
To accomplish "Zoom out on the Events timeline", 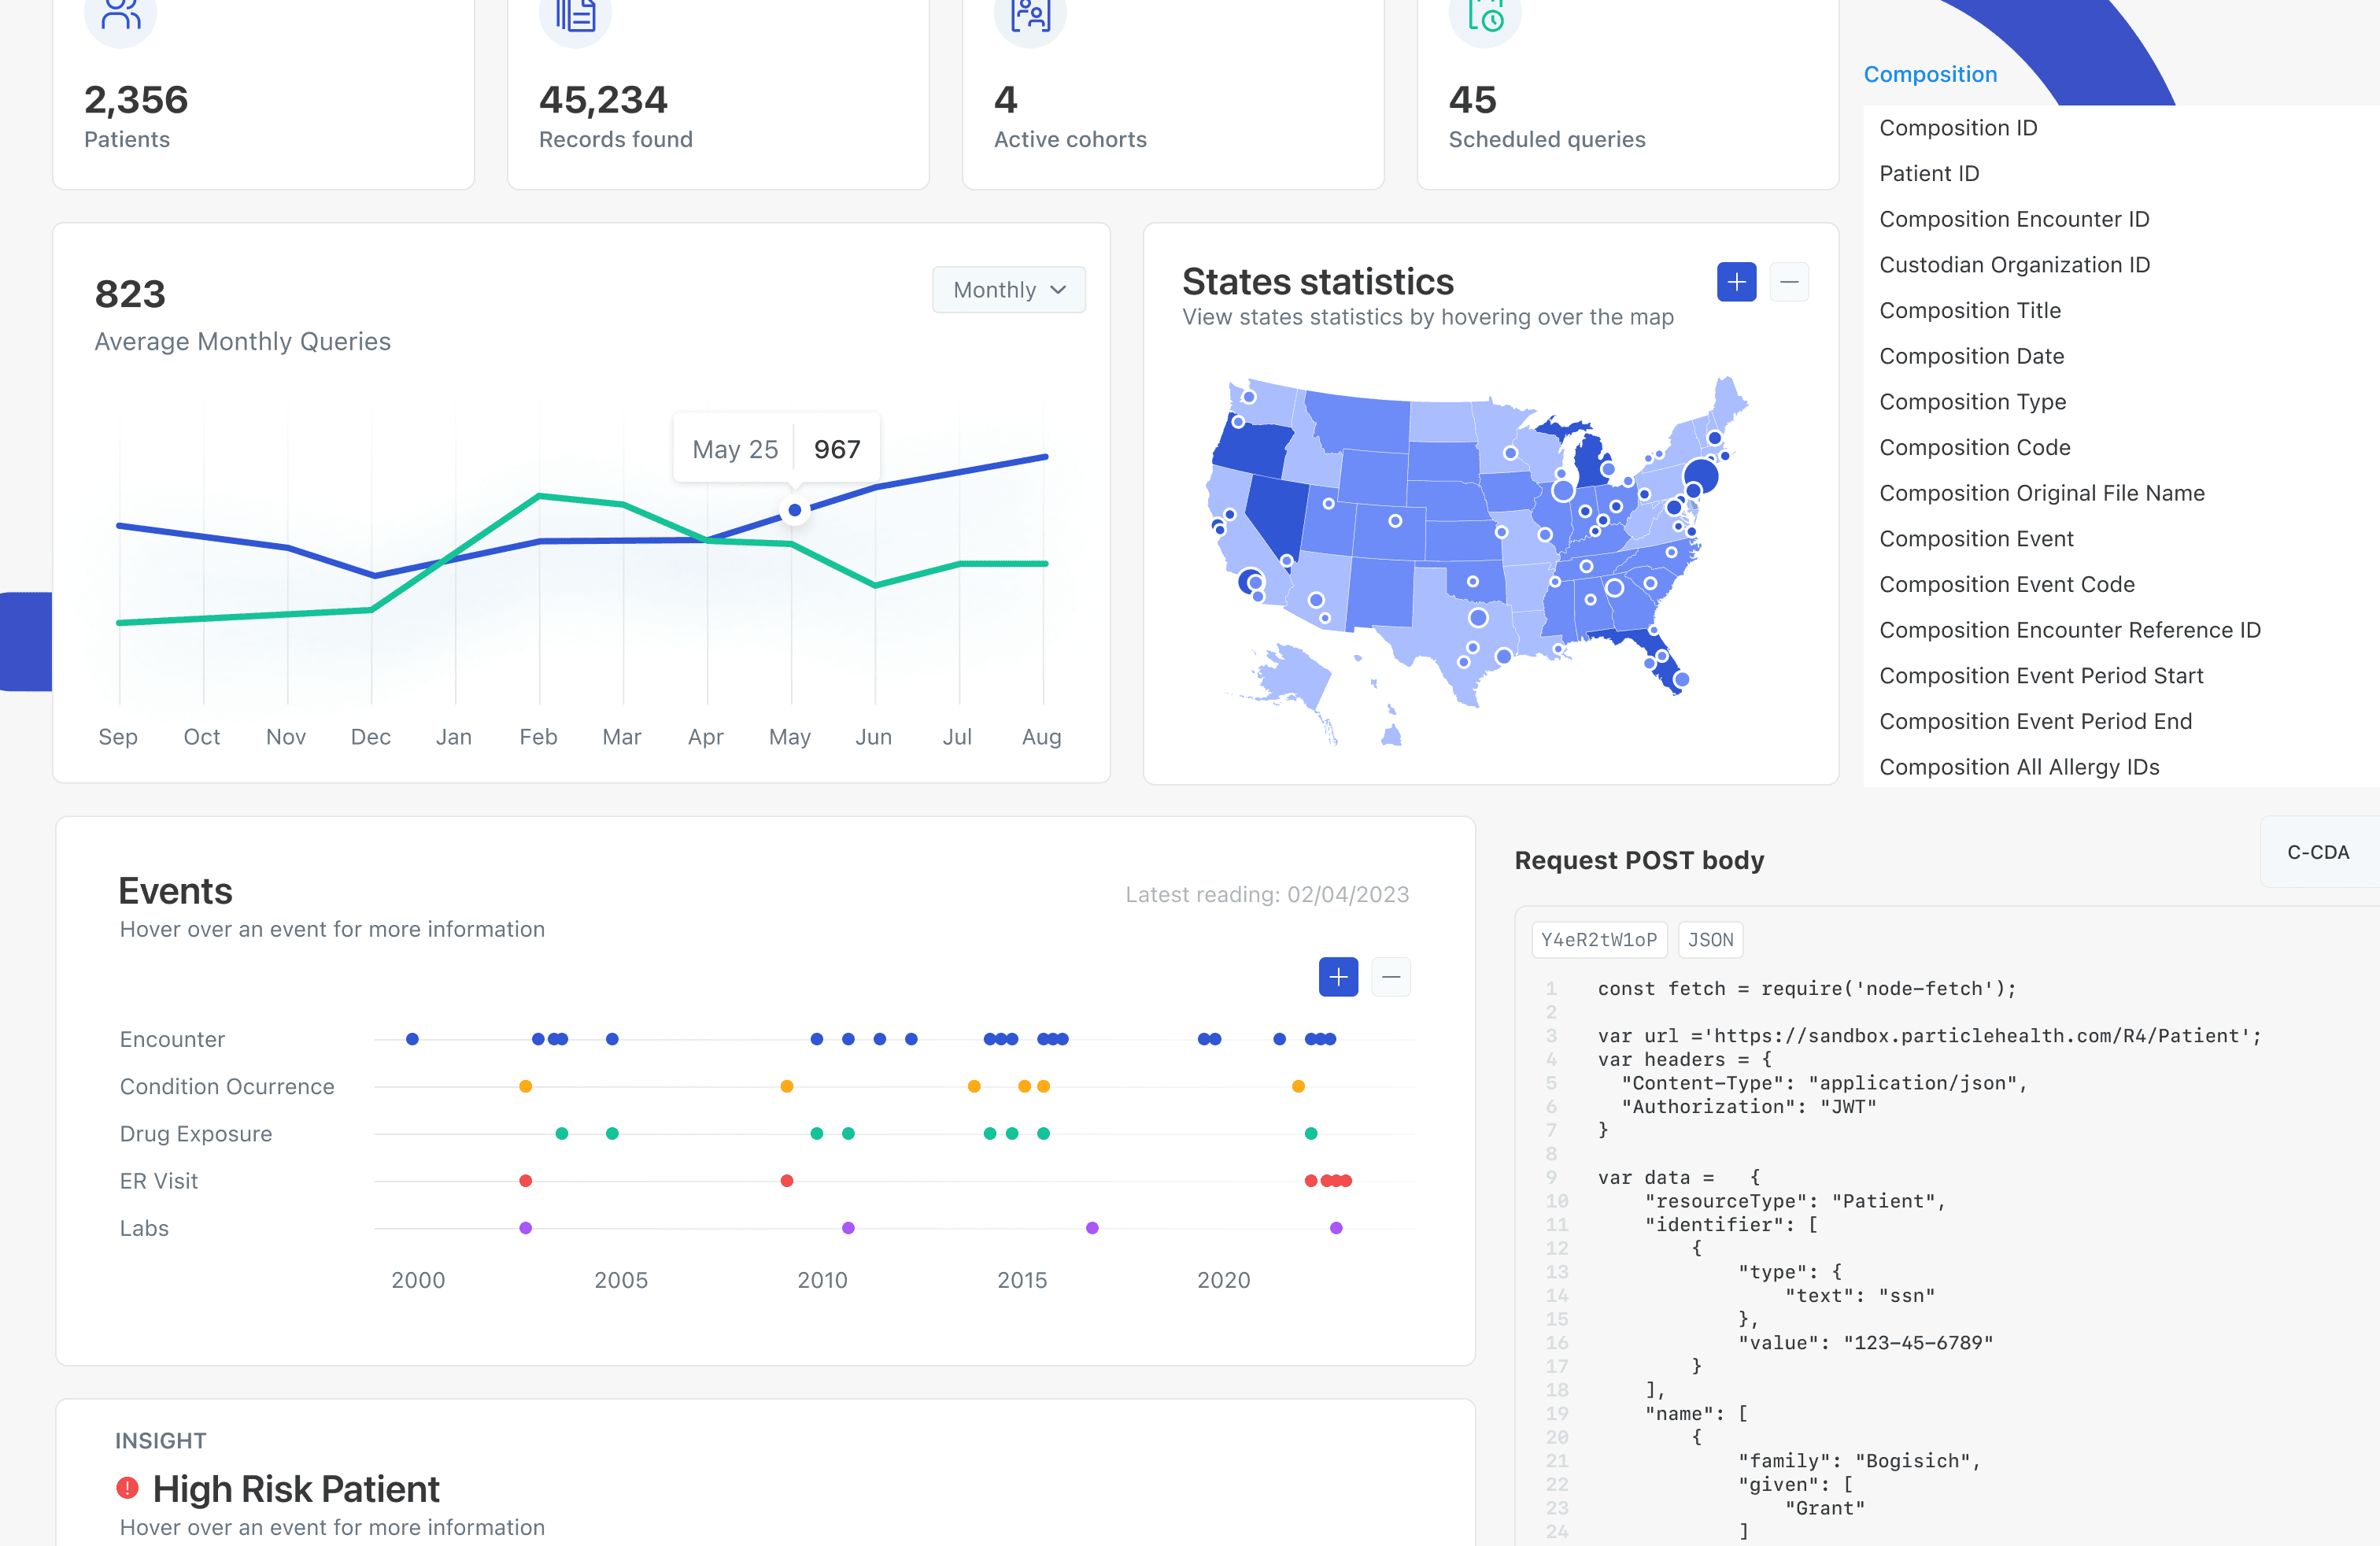I will tap(1391, 977).
